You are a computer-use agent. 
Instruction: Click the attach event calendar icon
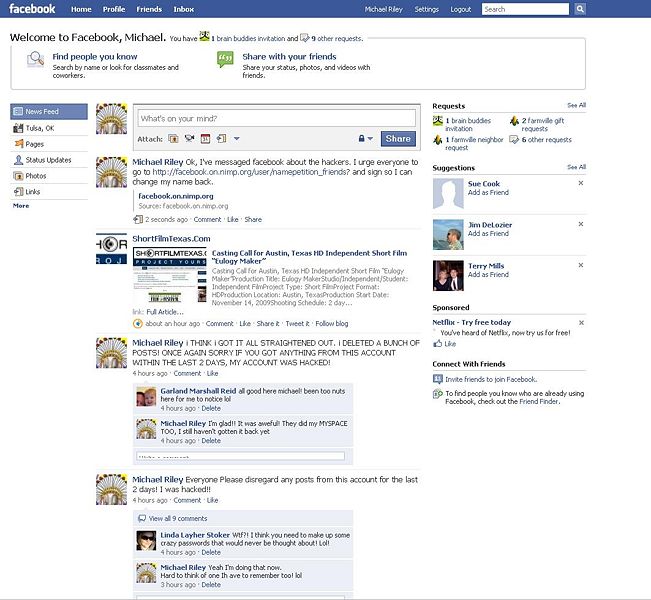pos(204,139)
